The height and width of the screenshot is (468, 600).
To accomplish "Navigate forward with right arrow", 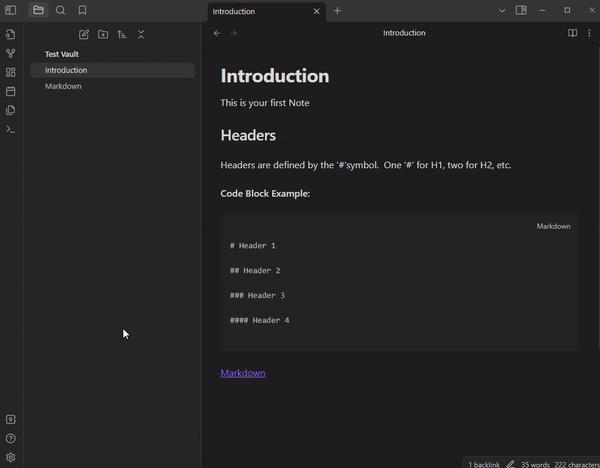I will (x=233, y=33).
